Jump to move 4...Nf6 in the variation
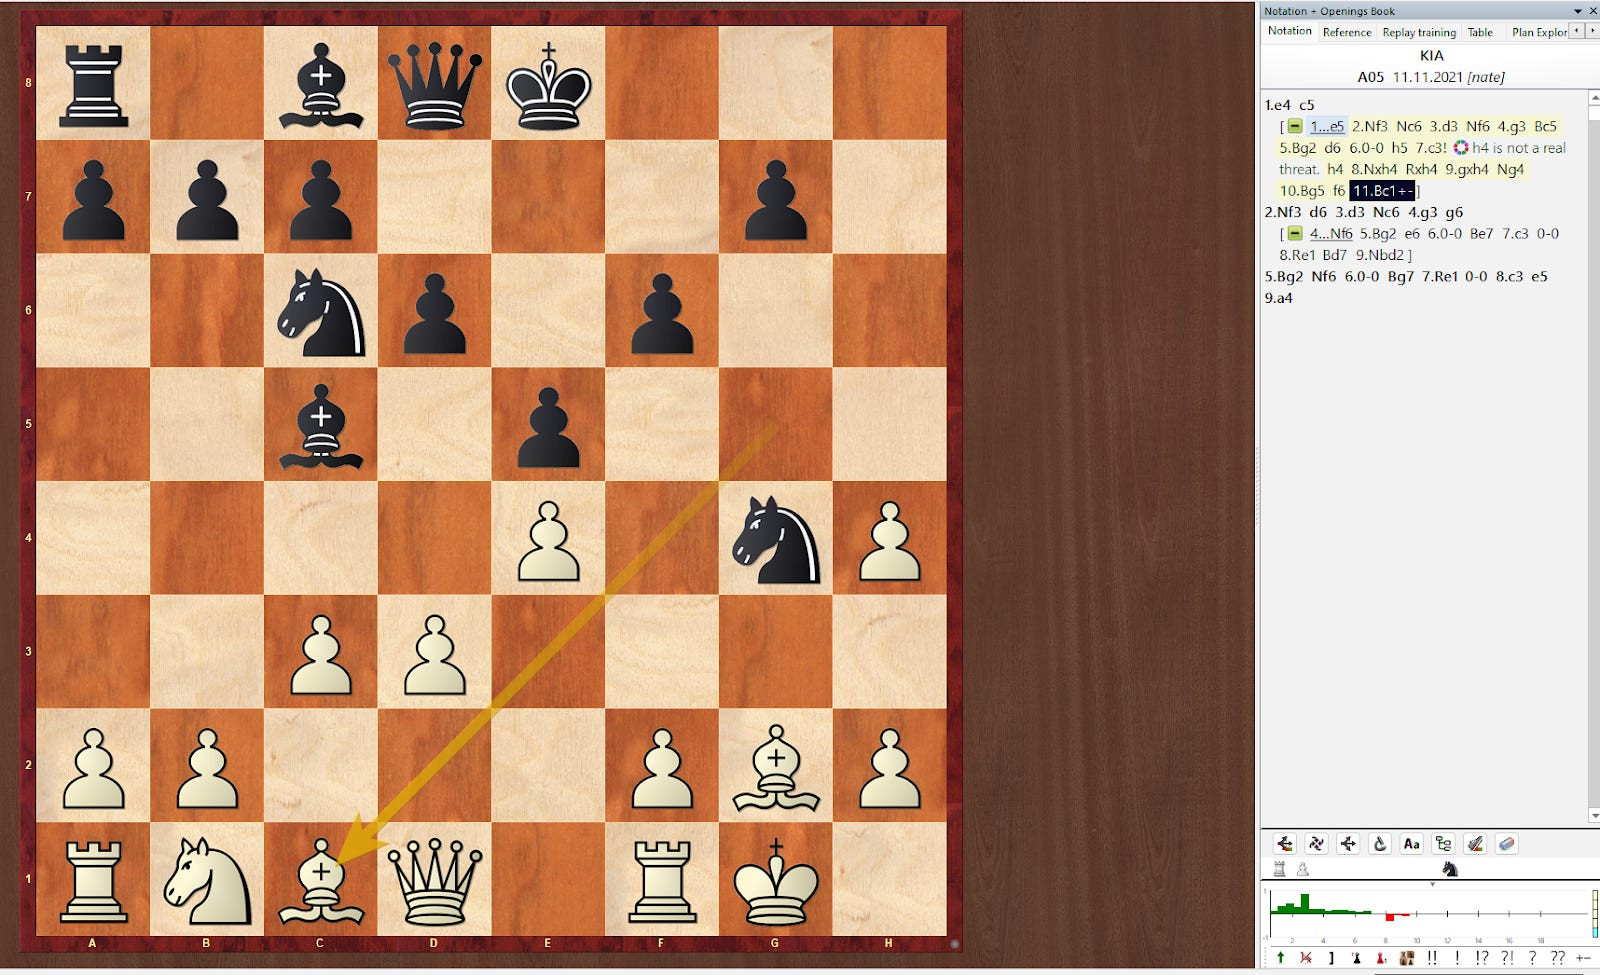1600x975 pixels. [x=1331, y=233]
